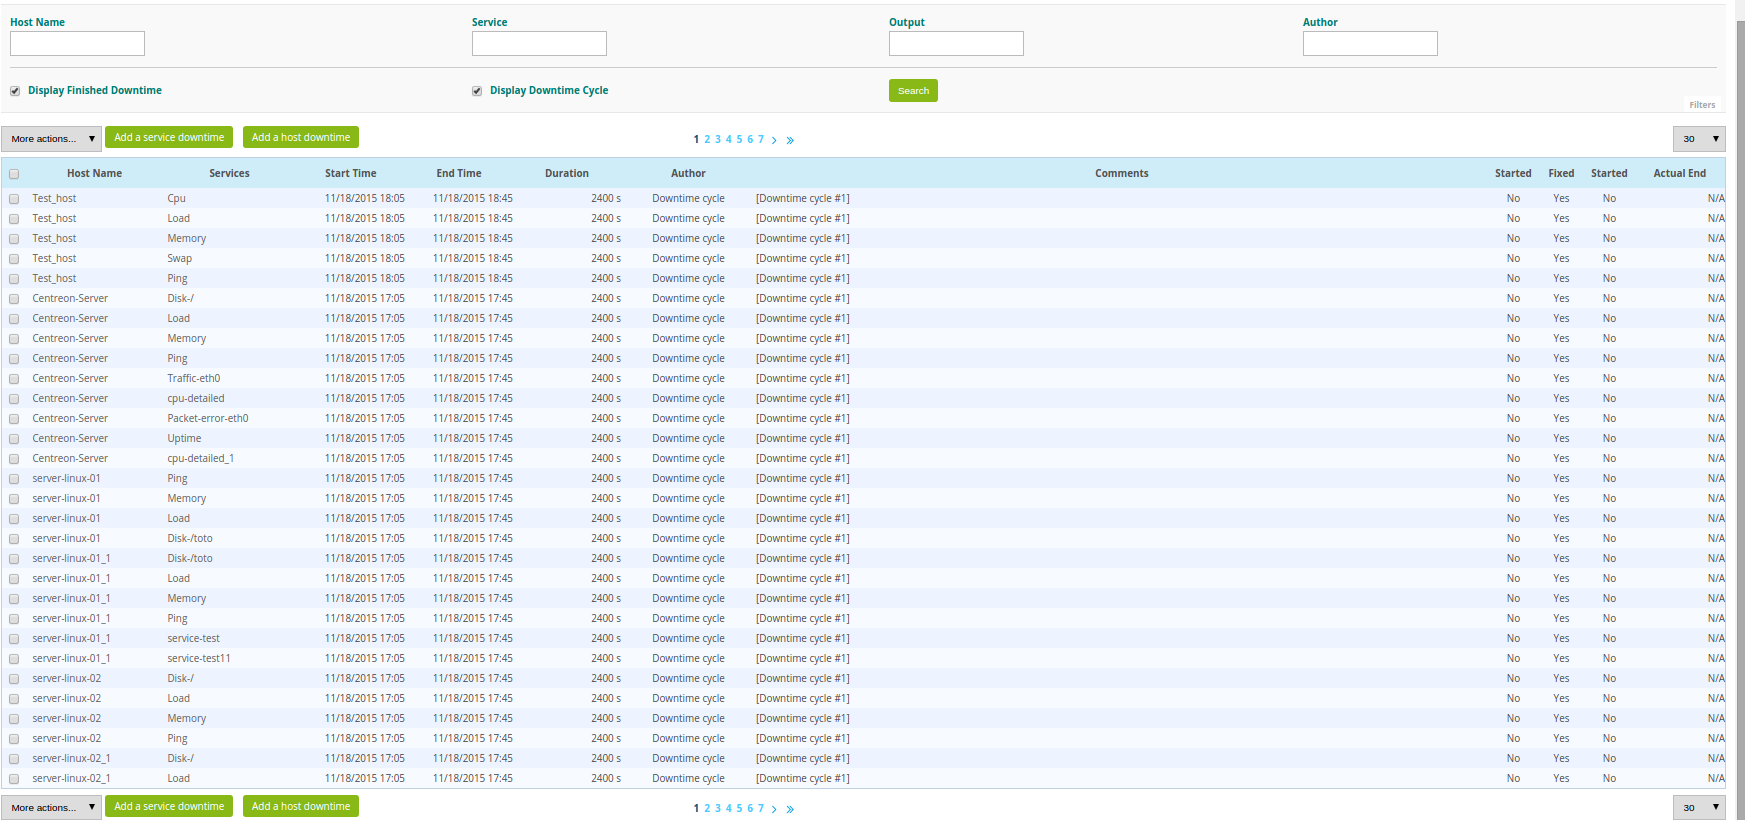Viewport: 1745px width, 820px height.
Task: Open the Packet-error-eth0 service
Action: [x=207, y=419]
